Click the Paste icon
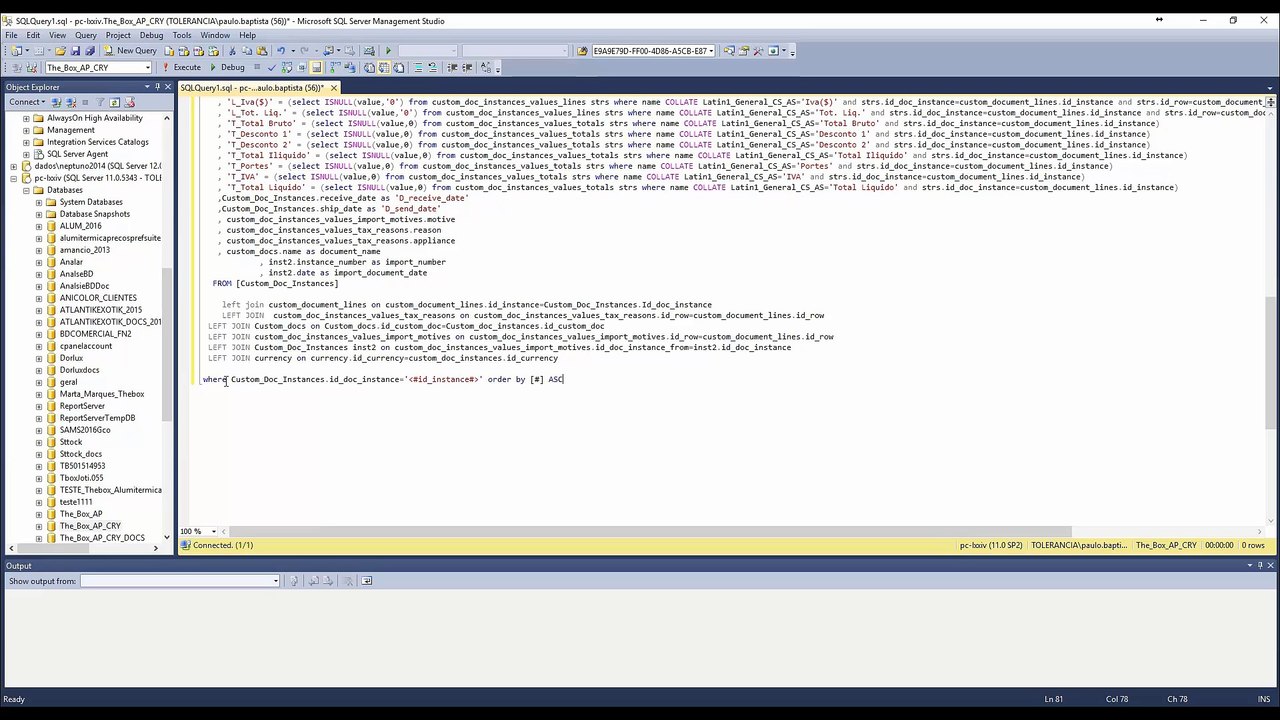Image resolution: width=1280 pixels, height=720 pixels. 262,50
